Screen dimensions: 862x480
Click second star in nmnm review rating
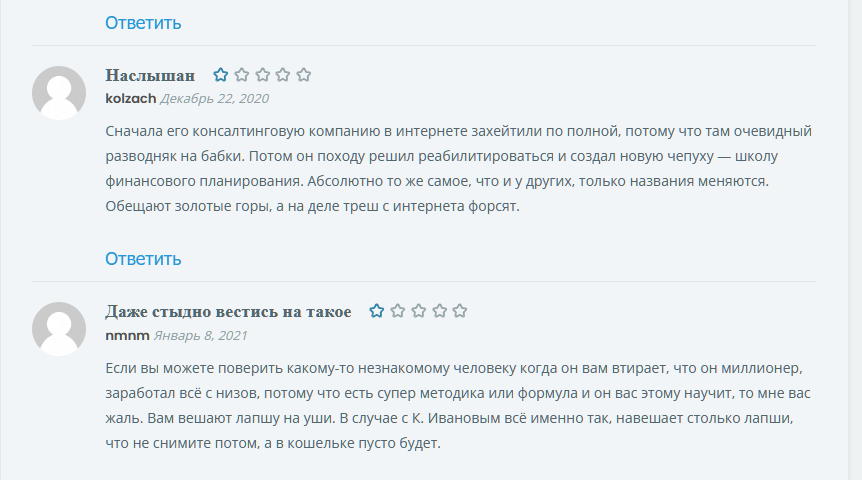tap(398, 311)
